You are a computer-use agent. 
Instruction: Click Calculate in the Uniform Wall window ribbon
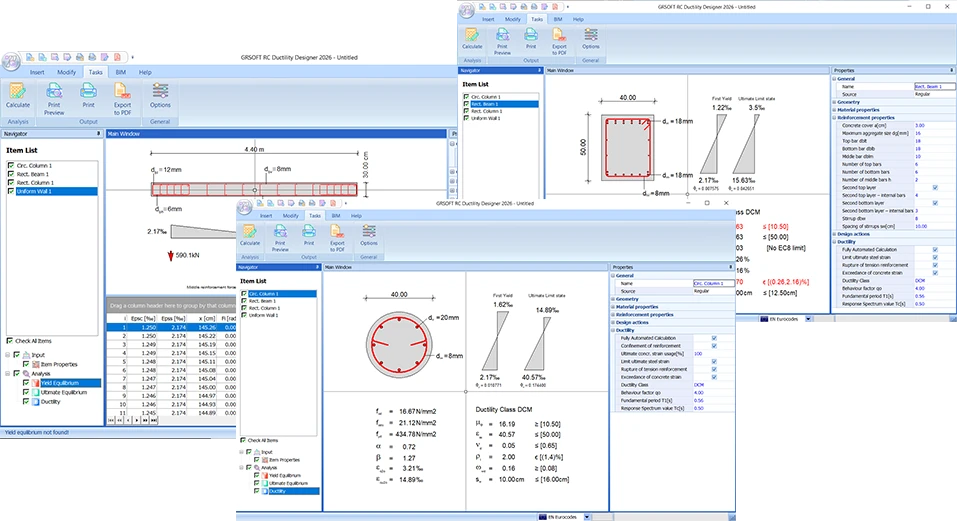coord(17,96)
